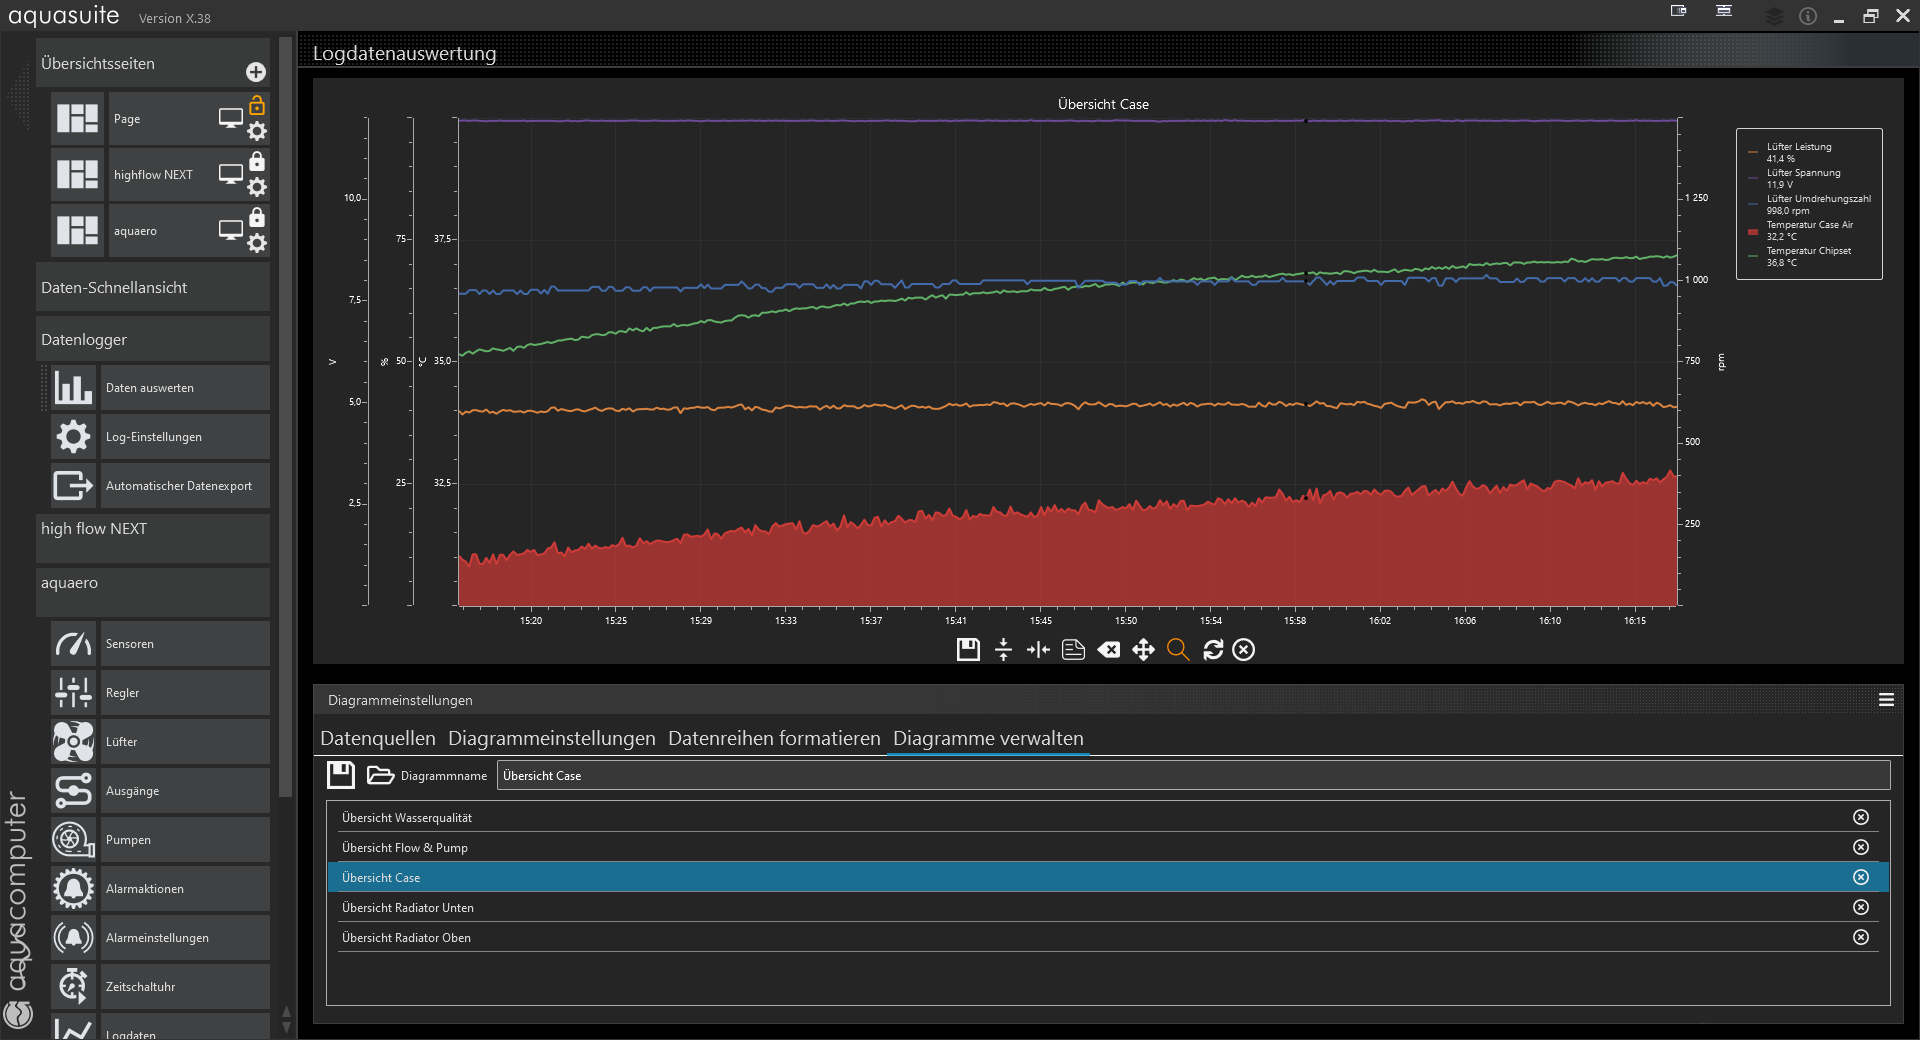
Task: Click the Diagrammname text field
Action: [x=1192, y=776]
